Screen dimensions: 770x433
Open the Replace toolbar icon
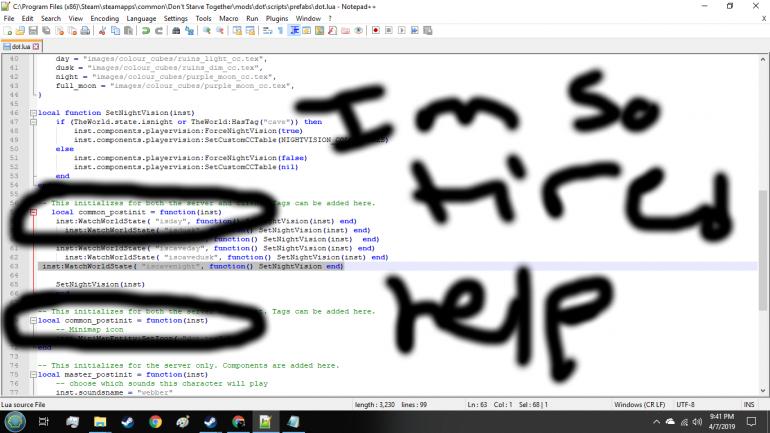pyautogui.click(x=189, y=30)
